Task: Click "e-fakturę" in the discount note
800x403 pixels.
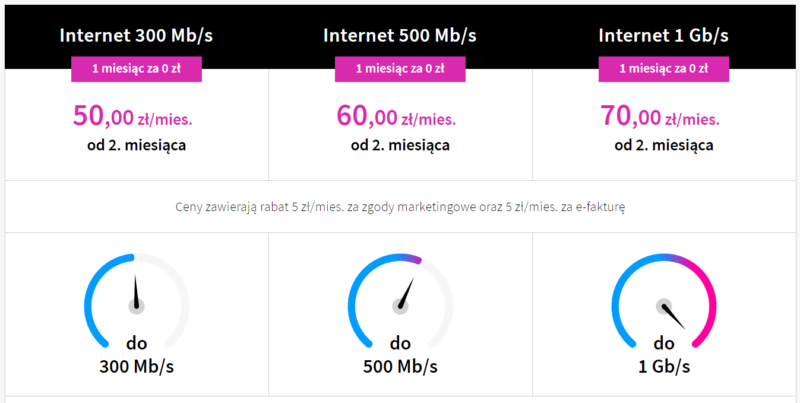Action: coord(599,208)
